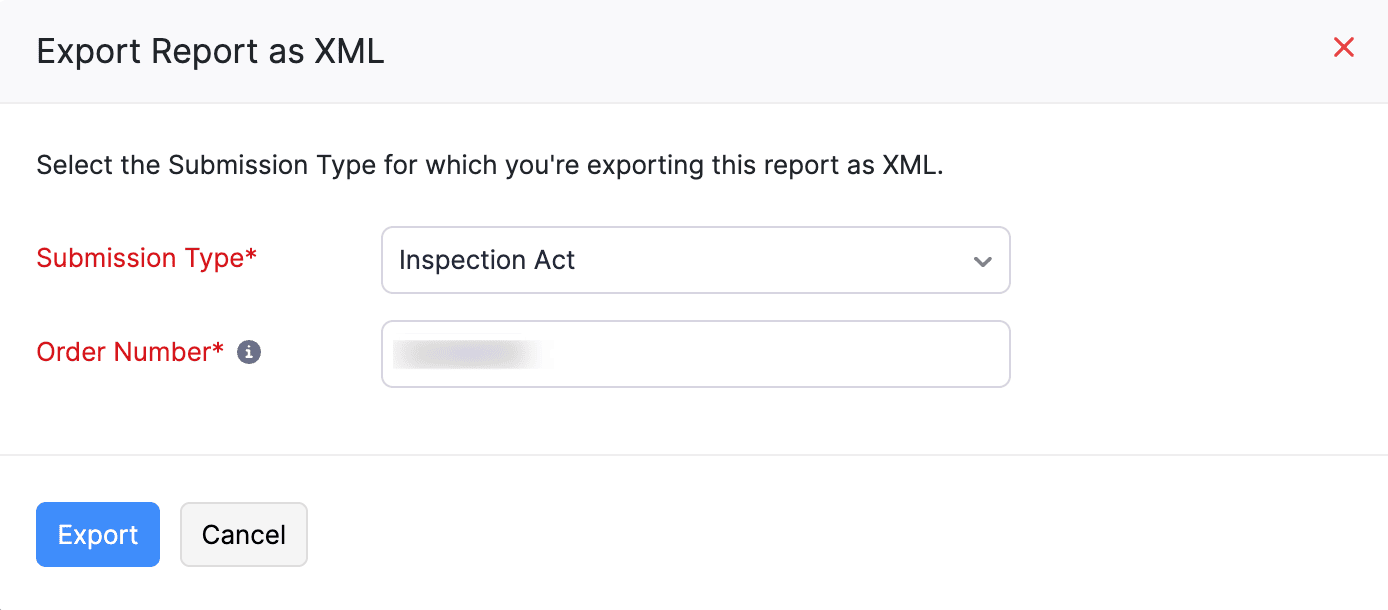Cancel the XML export
1388x610 pixels.
(x=243, y=534)
